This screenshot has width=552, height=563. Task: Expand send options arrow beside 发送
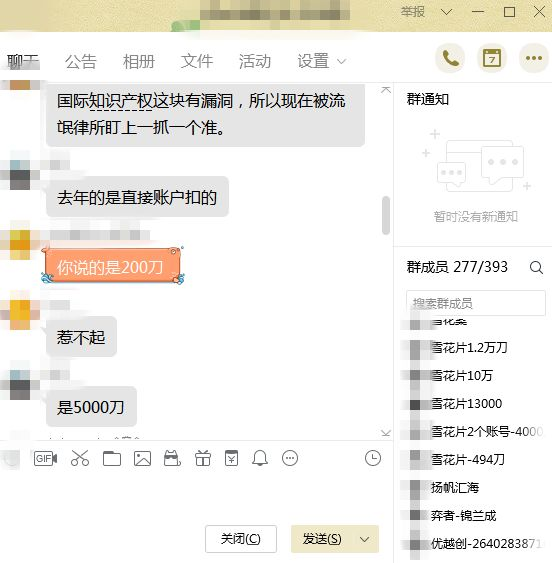pos(365,539)
